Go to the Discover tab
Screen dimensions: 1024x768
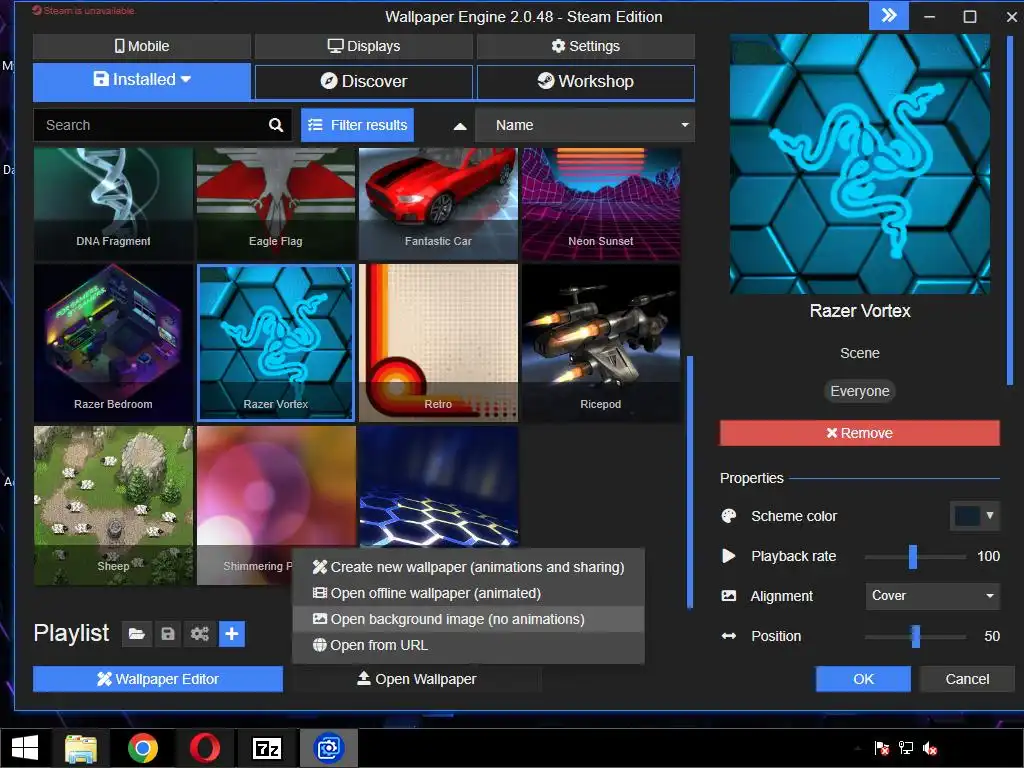click(364, 82)
